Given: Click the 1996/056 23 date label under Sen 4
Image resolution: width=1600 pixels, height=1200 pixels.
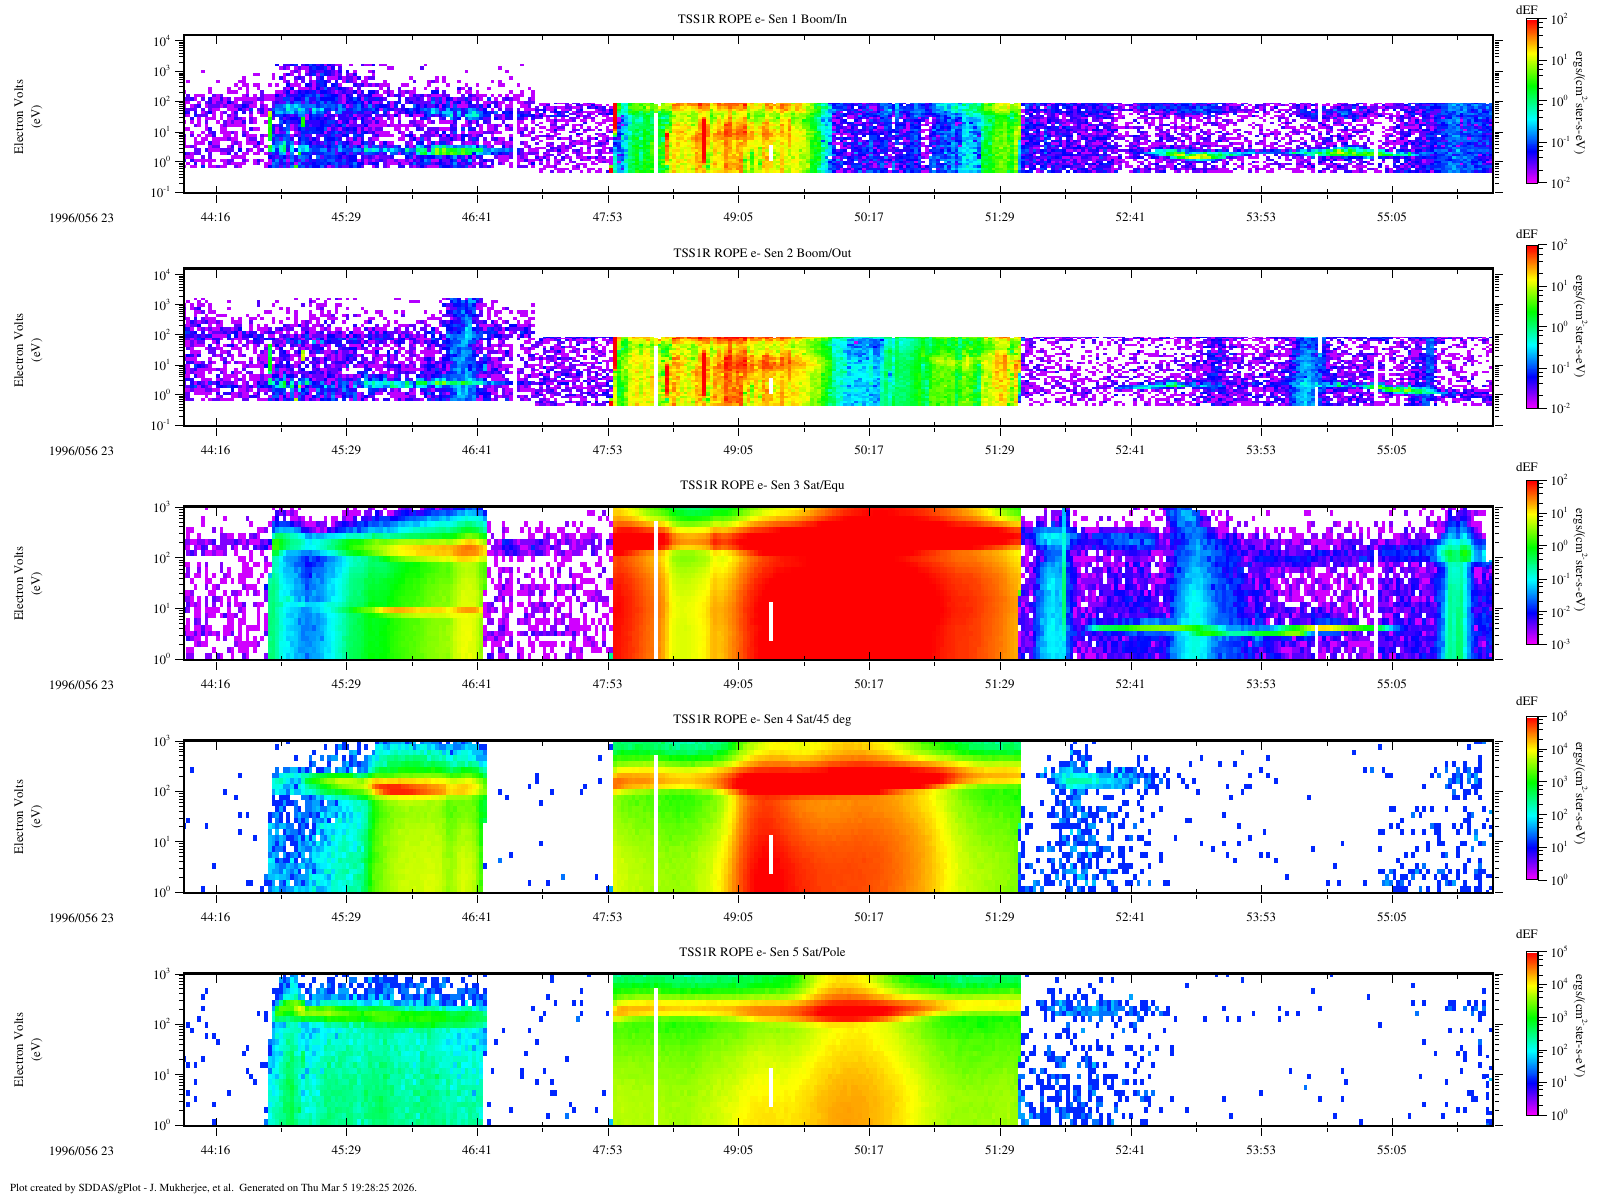Looking at the screenshot, I should tap(81, 918).
